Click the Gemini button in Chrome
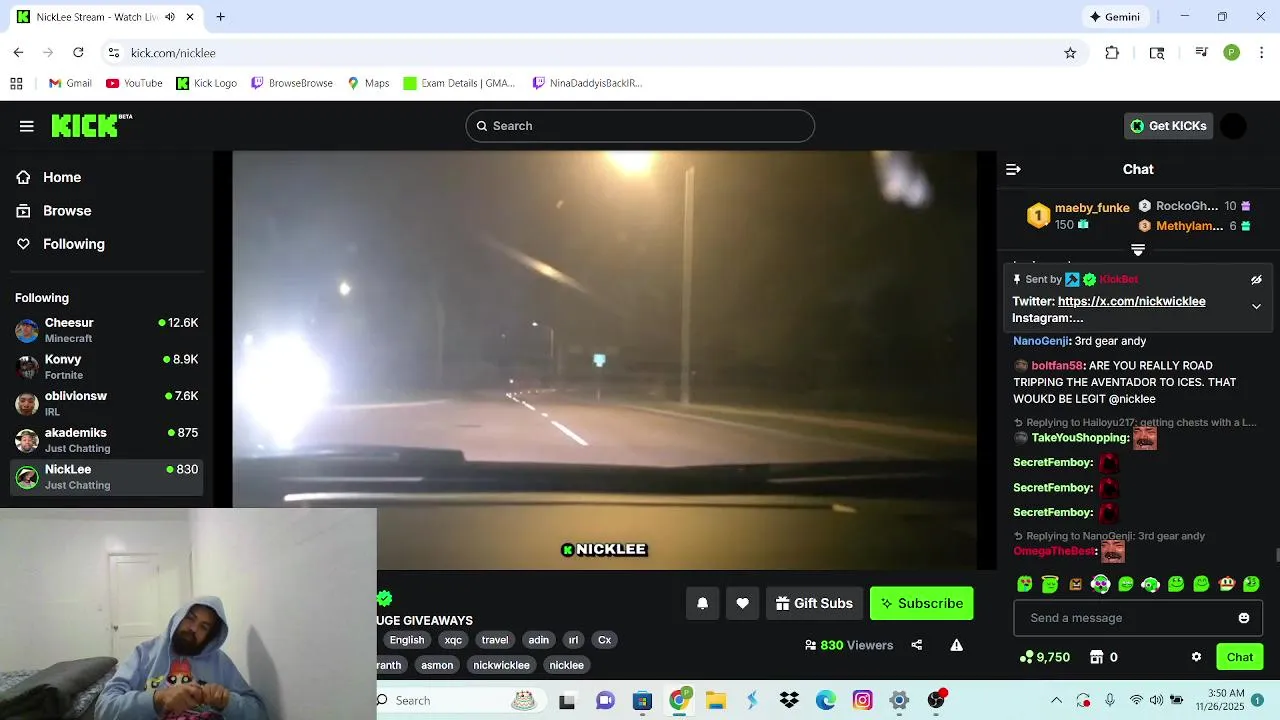This screenshot has width=1280, height=720. click(x=1115, y=17)
